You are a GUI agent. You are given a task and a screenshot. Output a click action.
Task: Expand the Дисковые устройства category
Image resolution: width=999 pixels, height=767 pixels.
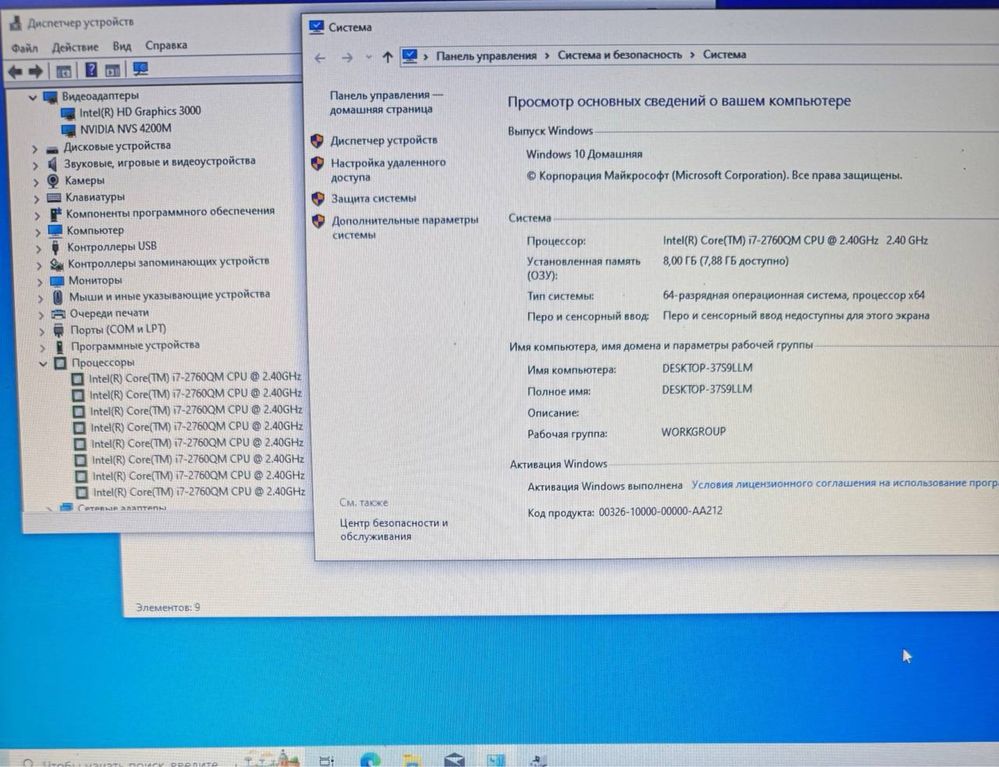point(35,149)
